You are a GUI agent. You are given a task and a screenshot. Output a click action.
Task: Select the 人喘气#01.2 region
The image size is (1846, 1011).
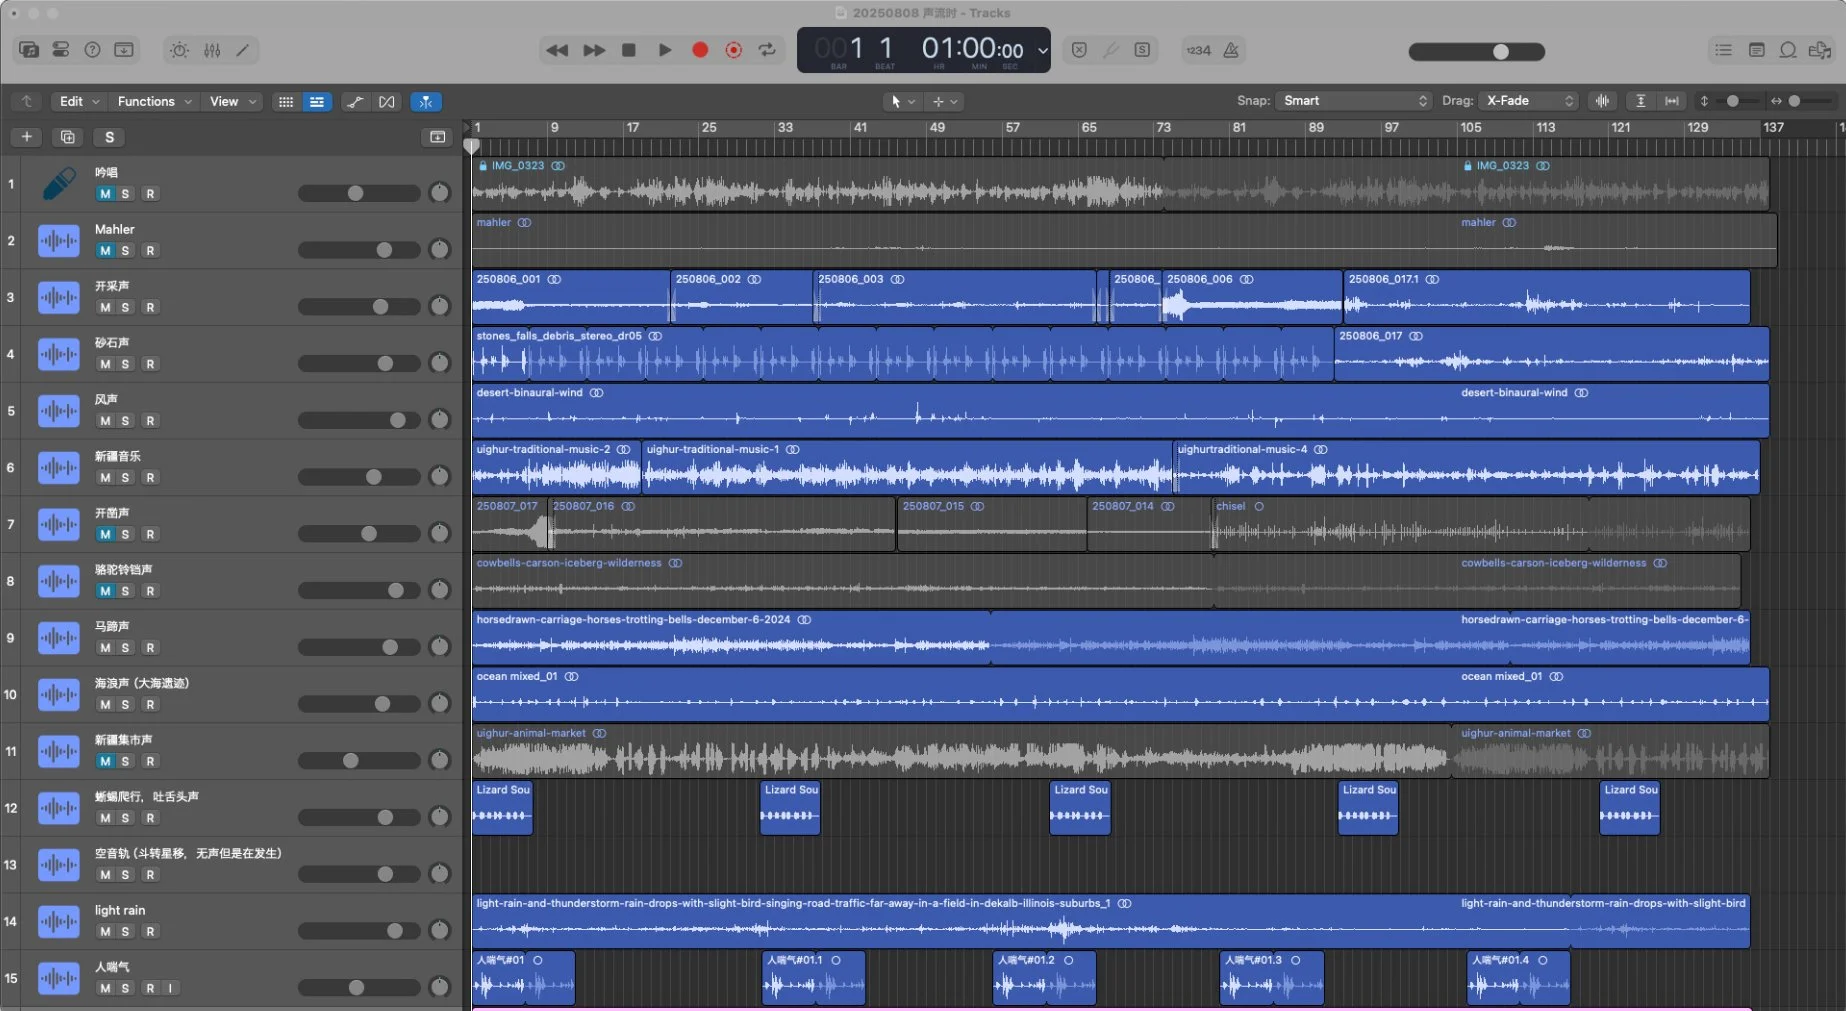pos(1045,978)
